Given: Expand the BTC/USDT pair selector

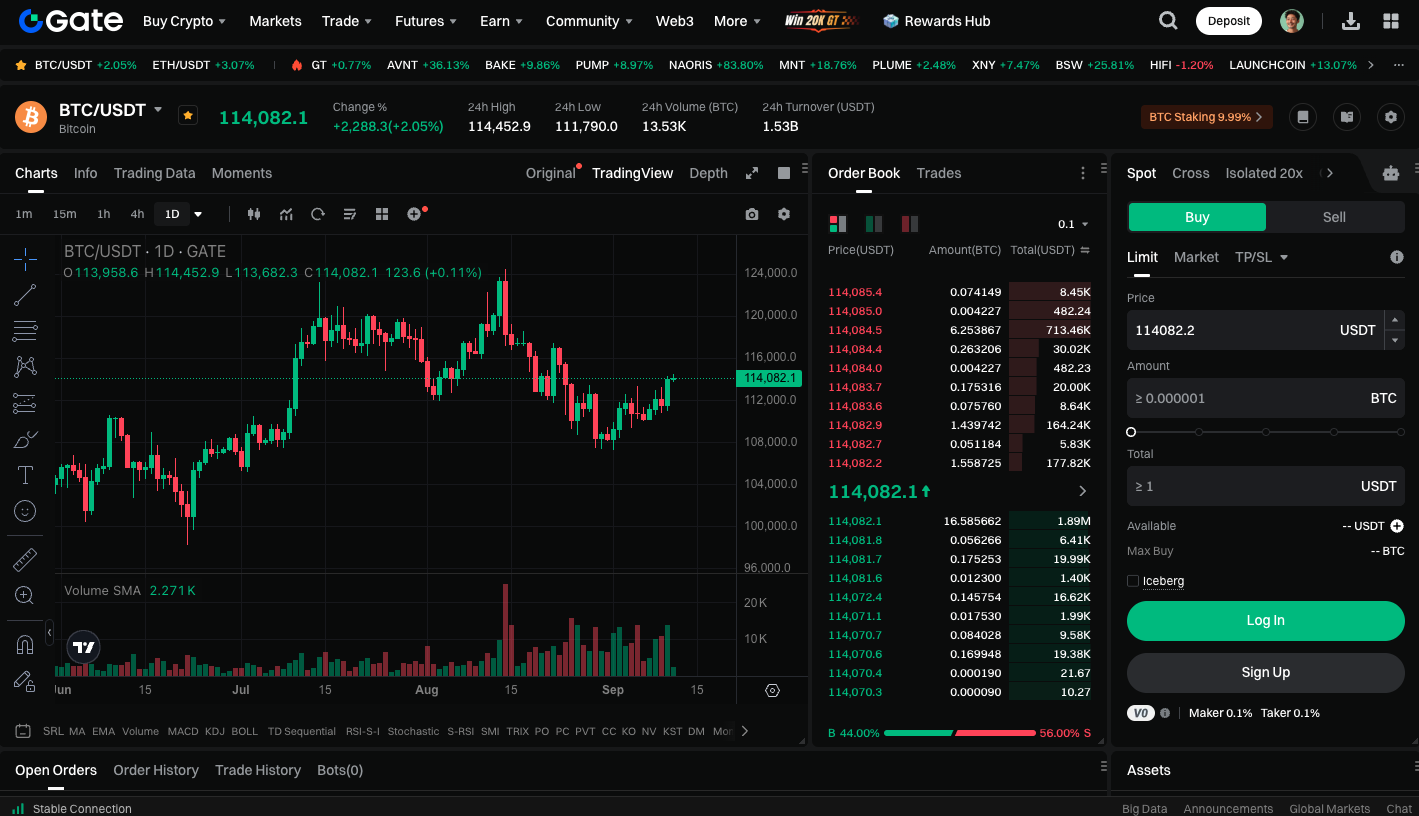Looking at the screenshot, I should point(158,109).
